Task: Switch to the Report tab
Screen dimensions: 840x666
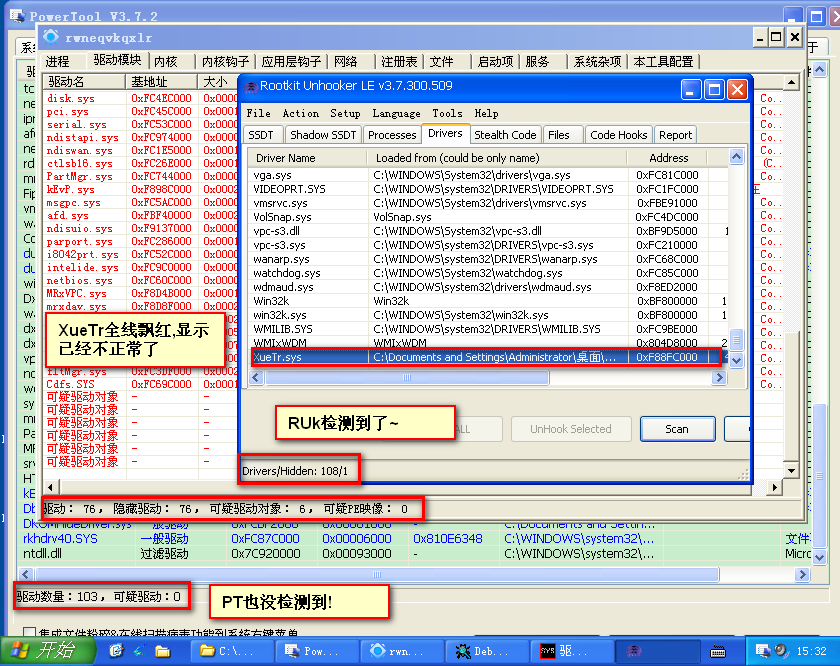Action: coord(676,135)
